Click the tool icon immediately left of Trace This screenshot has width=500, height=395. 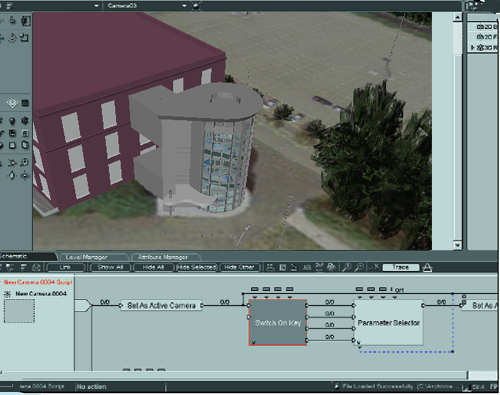pyautogui.click(x=375, y=267)
